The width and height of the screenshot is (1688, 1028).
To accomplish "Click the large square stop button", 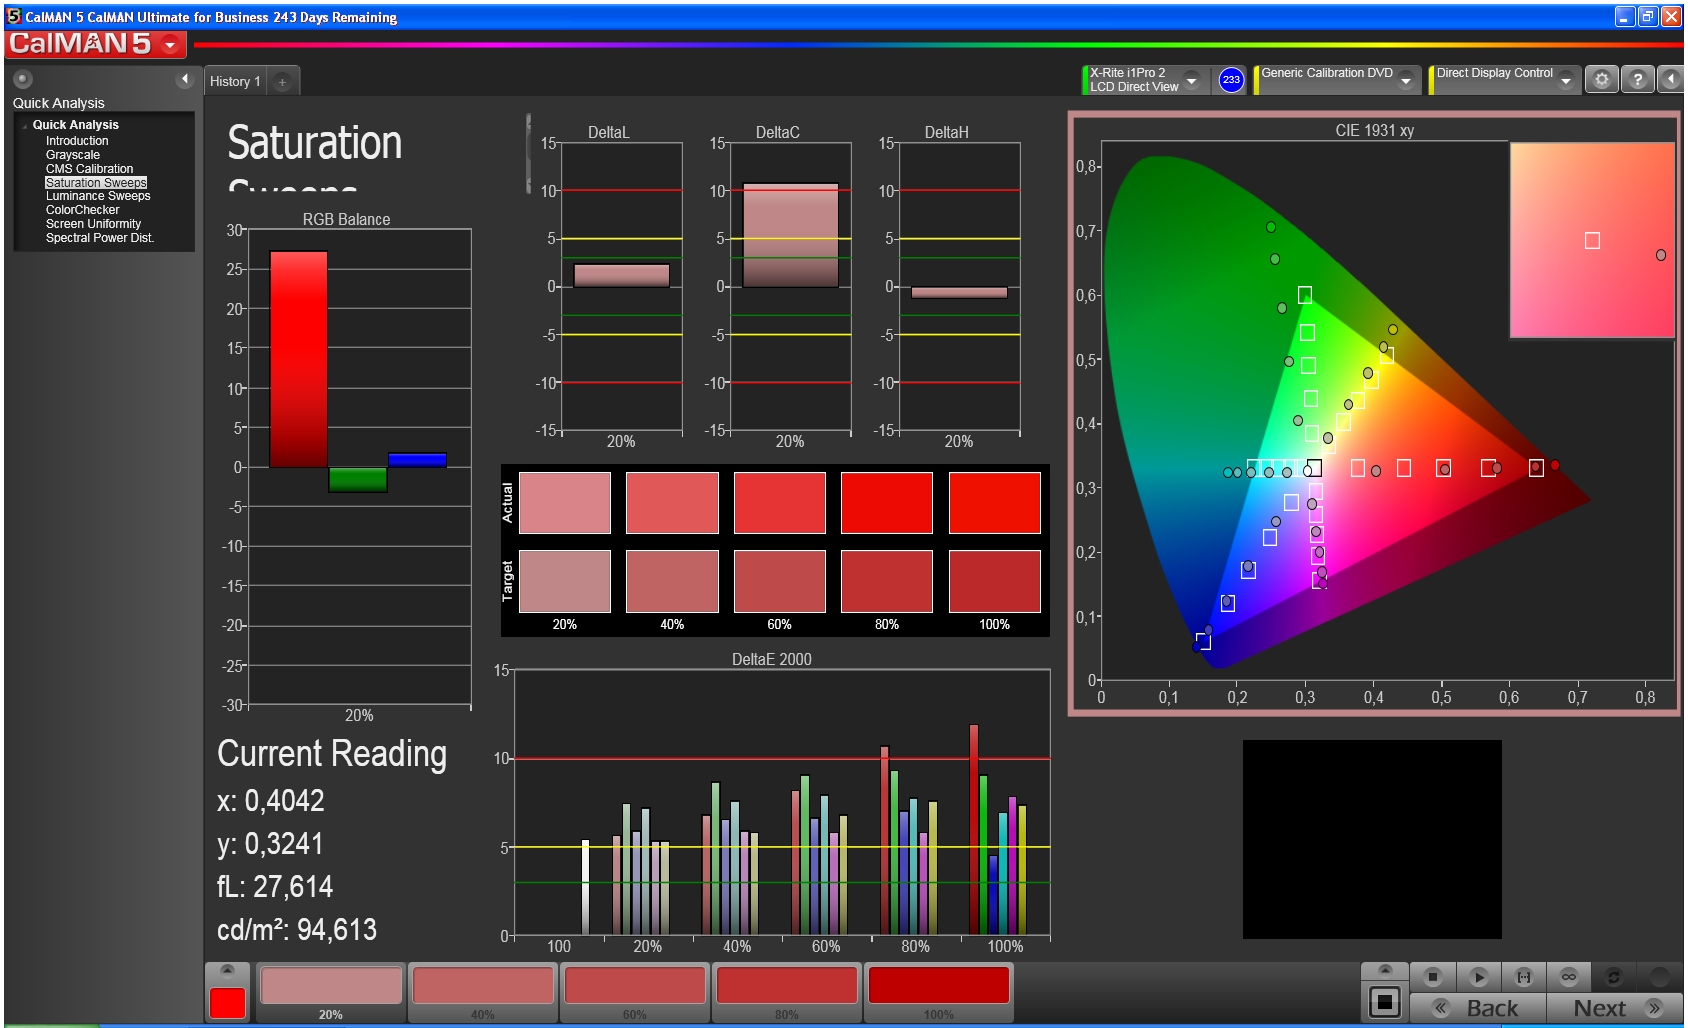I will point(1385,1002).
